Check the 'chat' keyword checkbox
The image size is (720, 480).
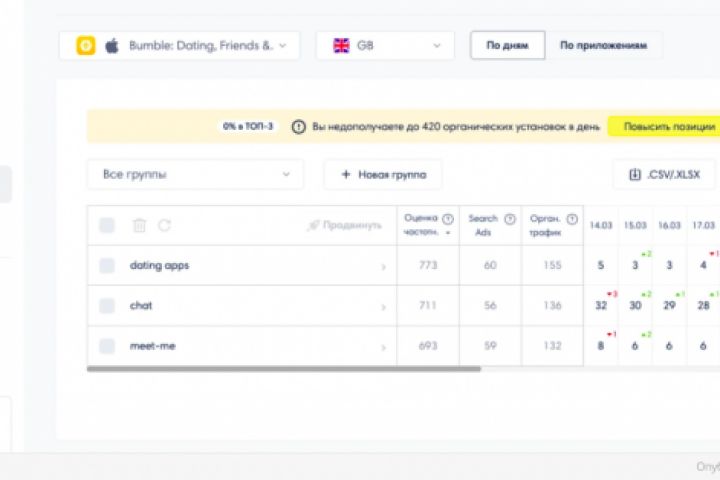click(x=107, y=306)
